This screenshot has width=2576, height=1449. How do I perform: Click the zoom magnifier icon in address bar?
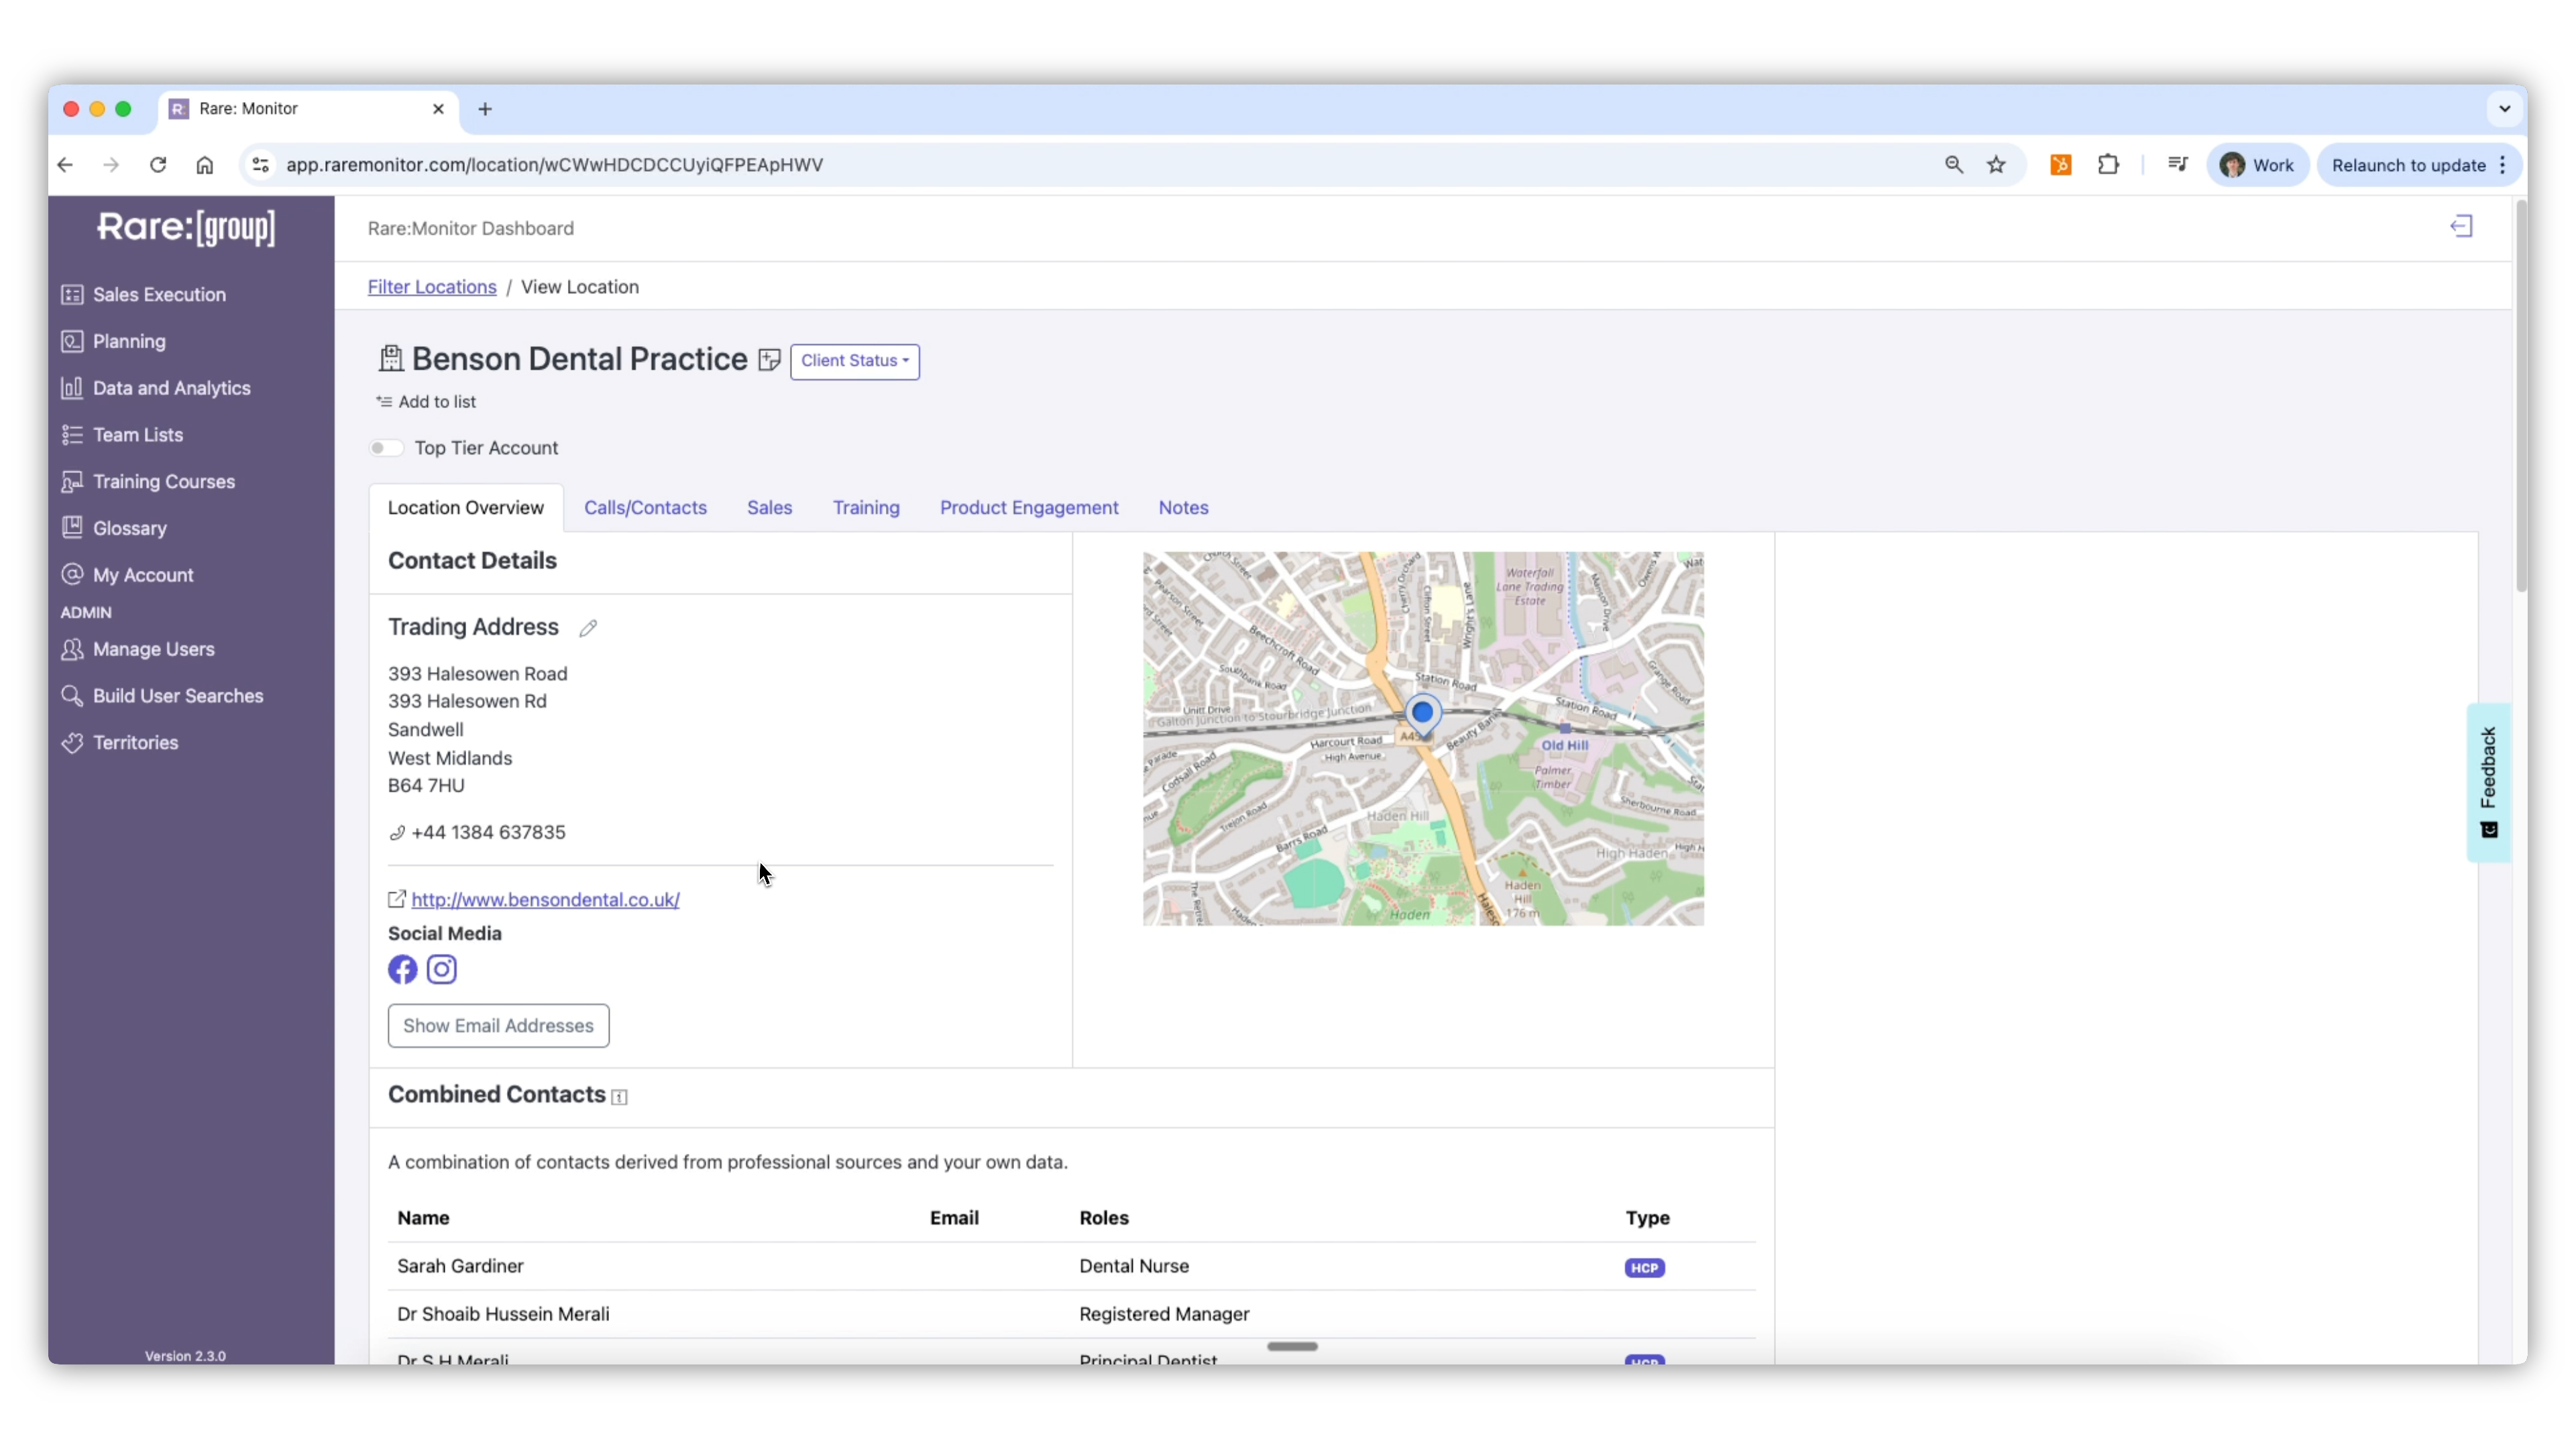pyautogui.click(x=1953, y=165)
